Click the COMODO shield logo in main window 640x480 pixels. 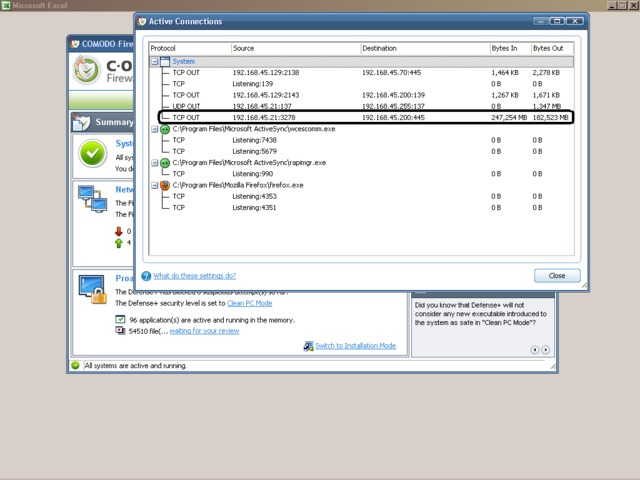click(x=87, y=69)
